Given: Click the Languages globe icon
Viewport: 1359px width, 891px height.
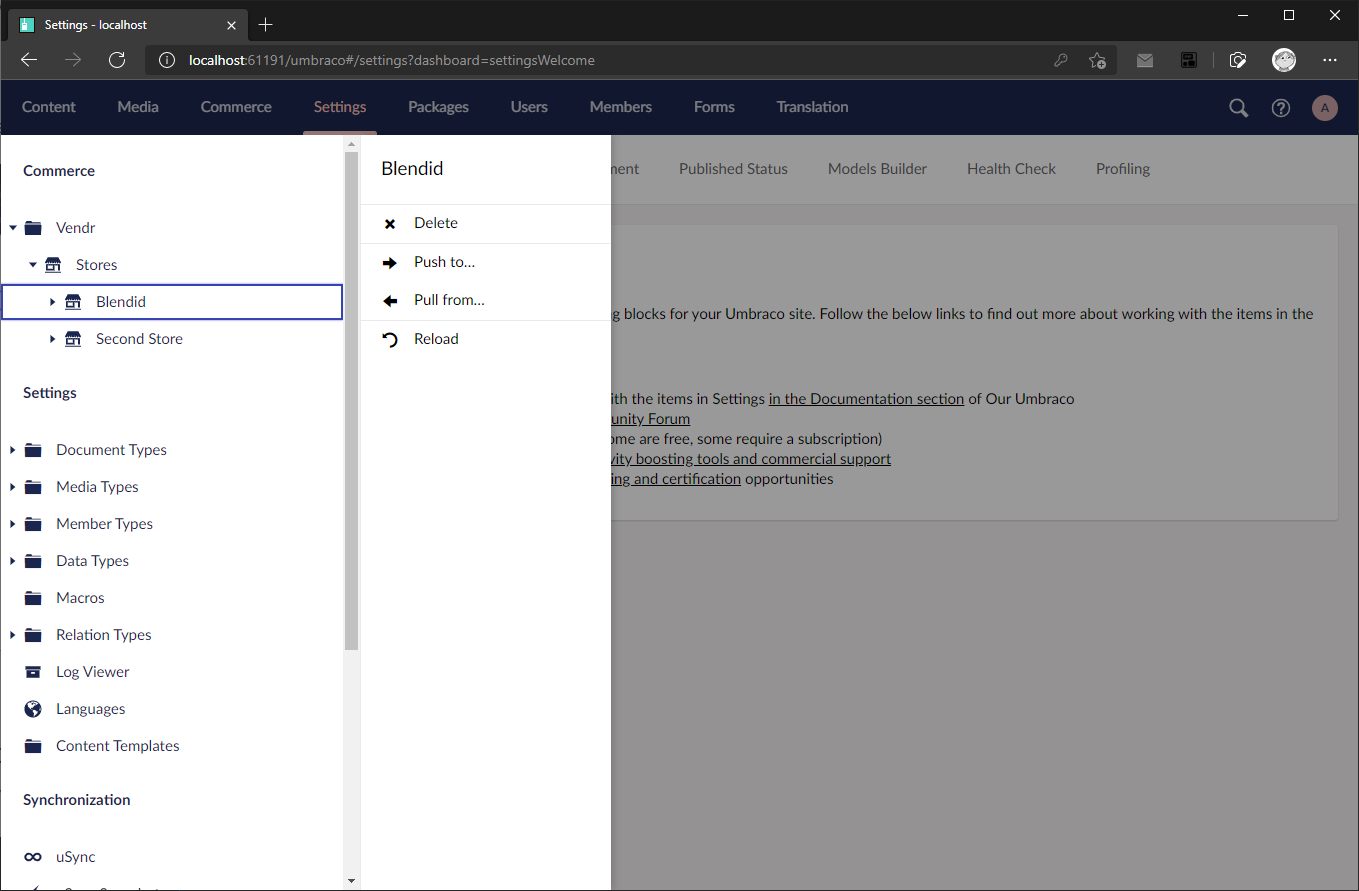Looking at the screenshot, I should pos(33,709).
